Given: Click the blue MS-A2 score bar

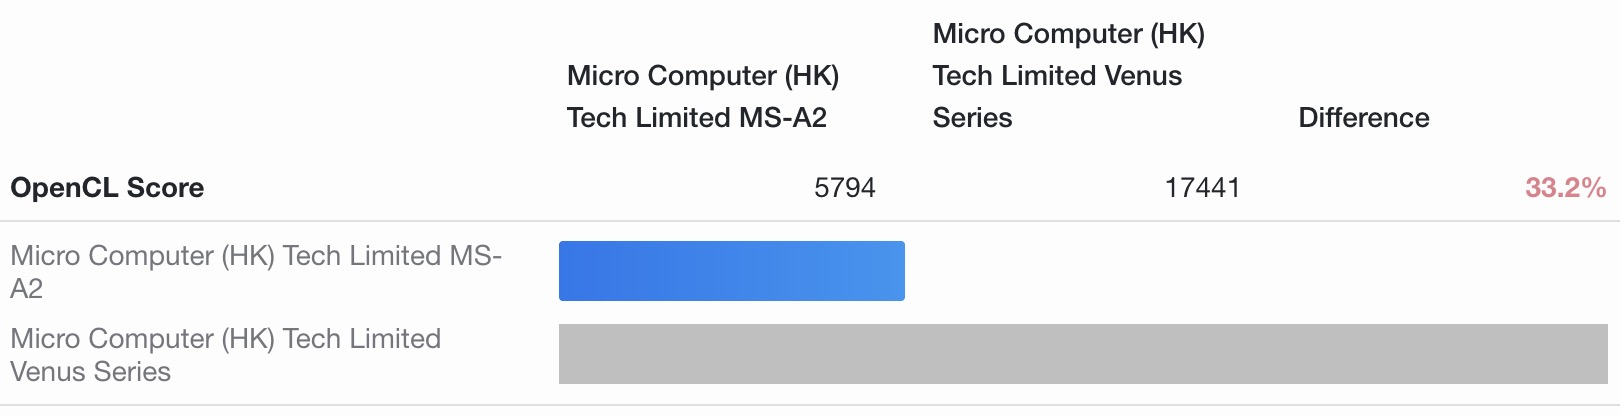Looking at the screenshot, I should click(731, 271).
